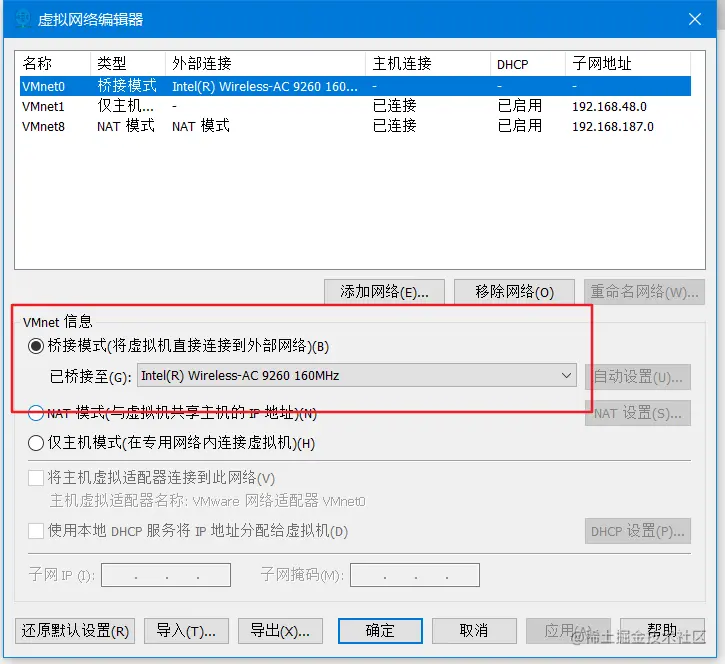Click NAT 模式 type cell of VMnet8
Screen dimensions: 725x664
point(125,126)
